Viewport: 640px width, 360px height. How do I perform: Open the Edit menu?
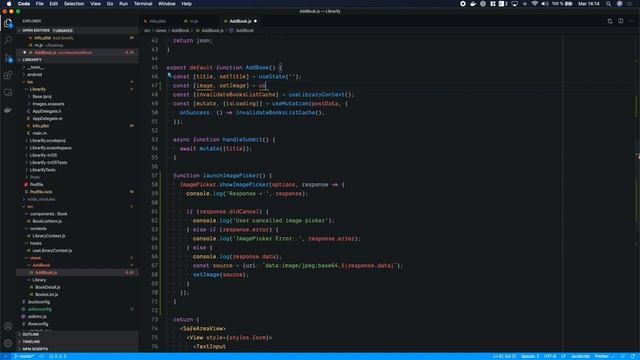(53, 4)
